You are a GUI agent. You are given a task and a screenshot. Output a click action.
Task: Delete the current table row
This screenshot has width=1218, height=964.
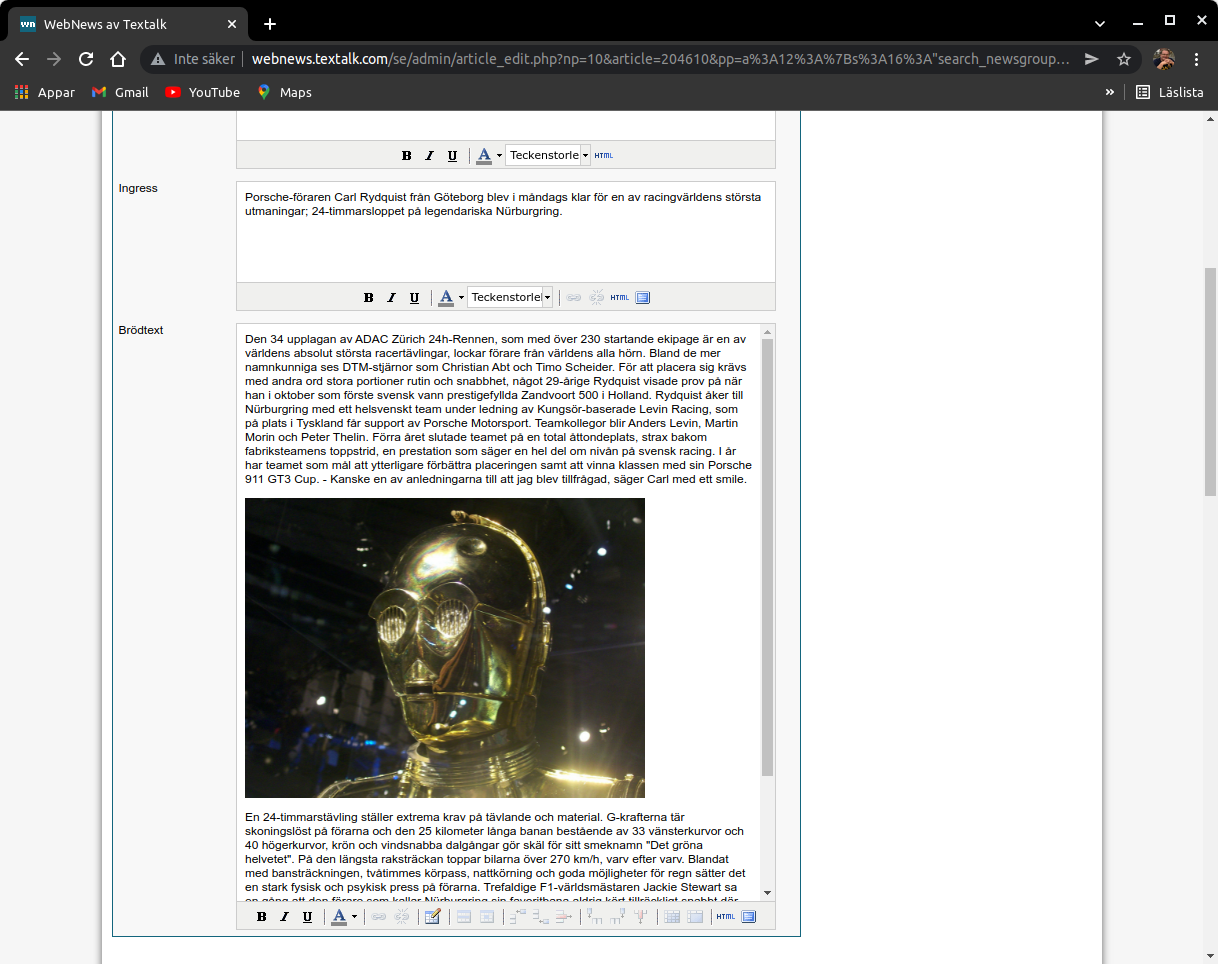(564, 916)
